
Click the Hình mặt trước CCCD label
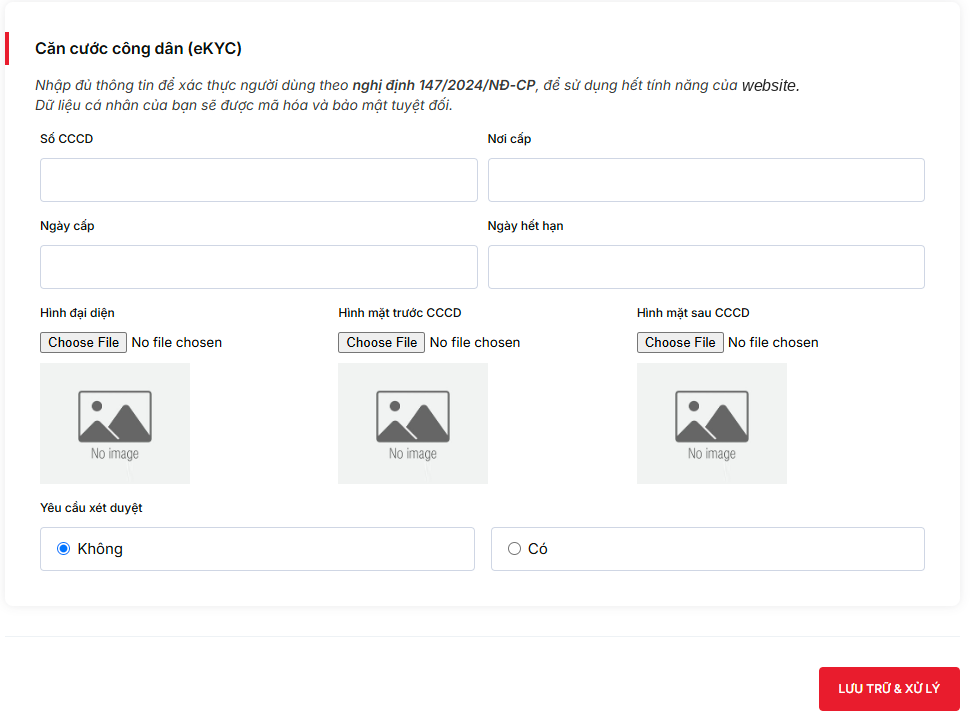click(400, 313)
